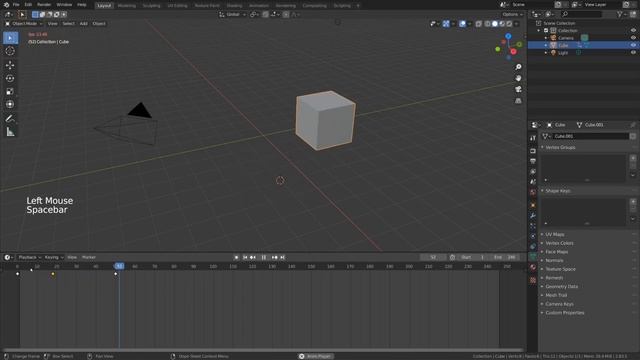Hide the Light object via eye icon

(633, 53)
